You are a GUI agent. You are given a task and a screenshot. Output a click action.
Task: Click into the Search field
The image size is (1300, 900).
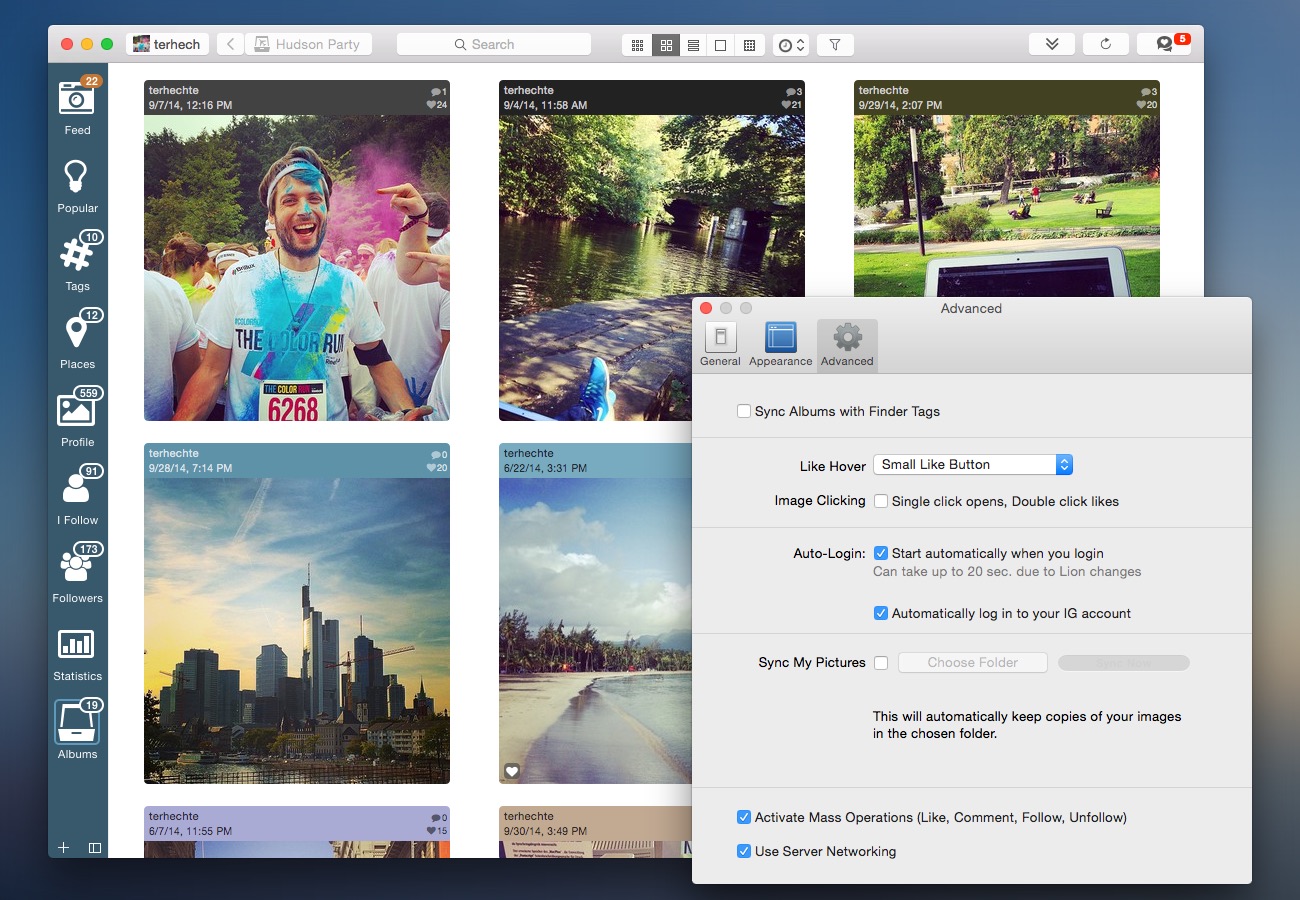tap(494, 44)
